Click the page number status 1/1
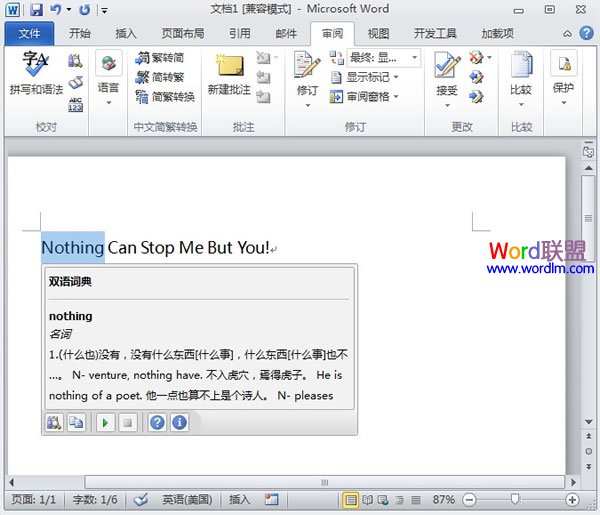This screenshot has height=515, width=600. (34, 500)
